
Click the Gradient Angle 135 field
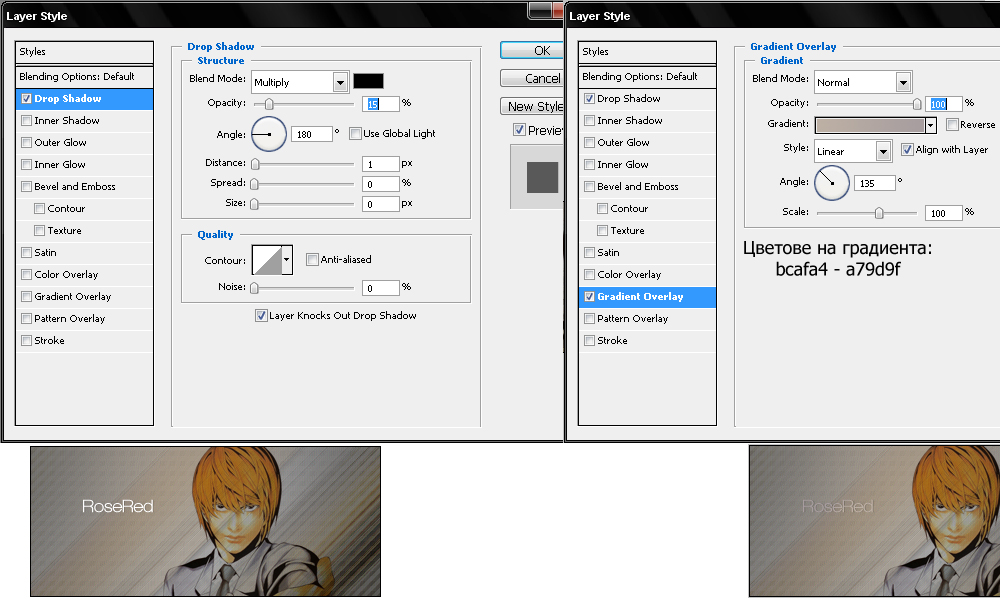click(x=875, y=183)
